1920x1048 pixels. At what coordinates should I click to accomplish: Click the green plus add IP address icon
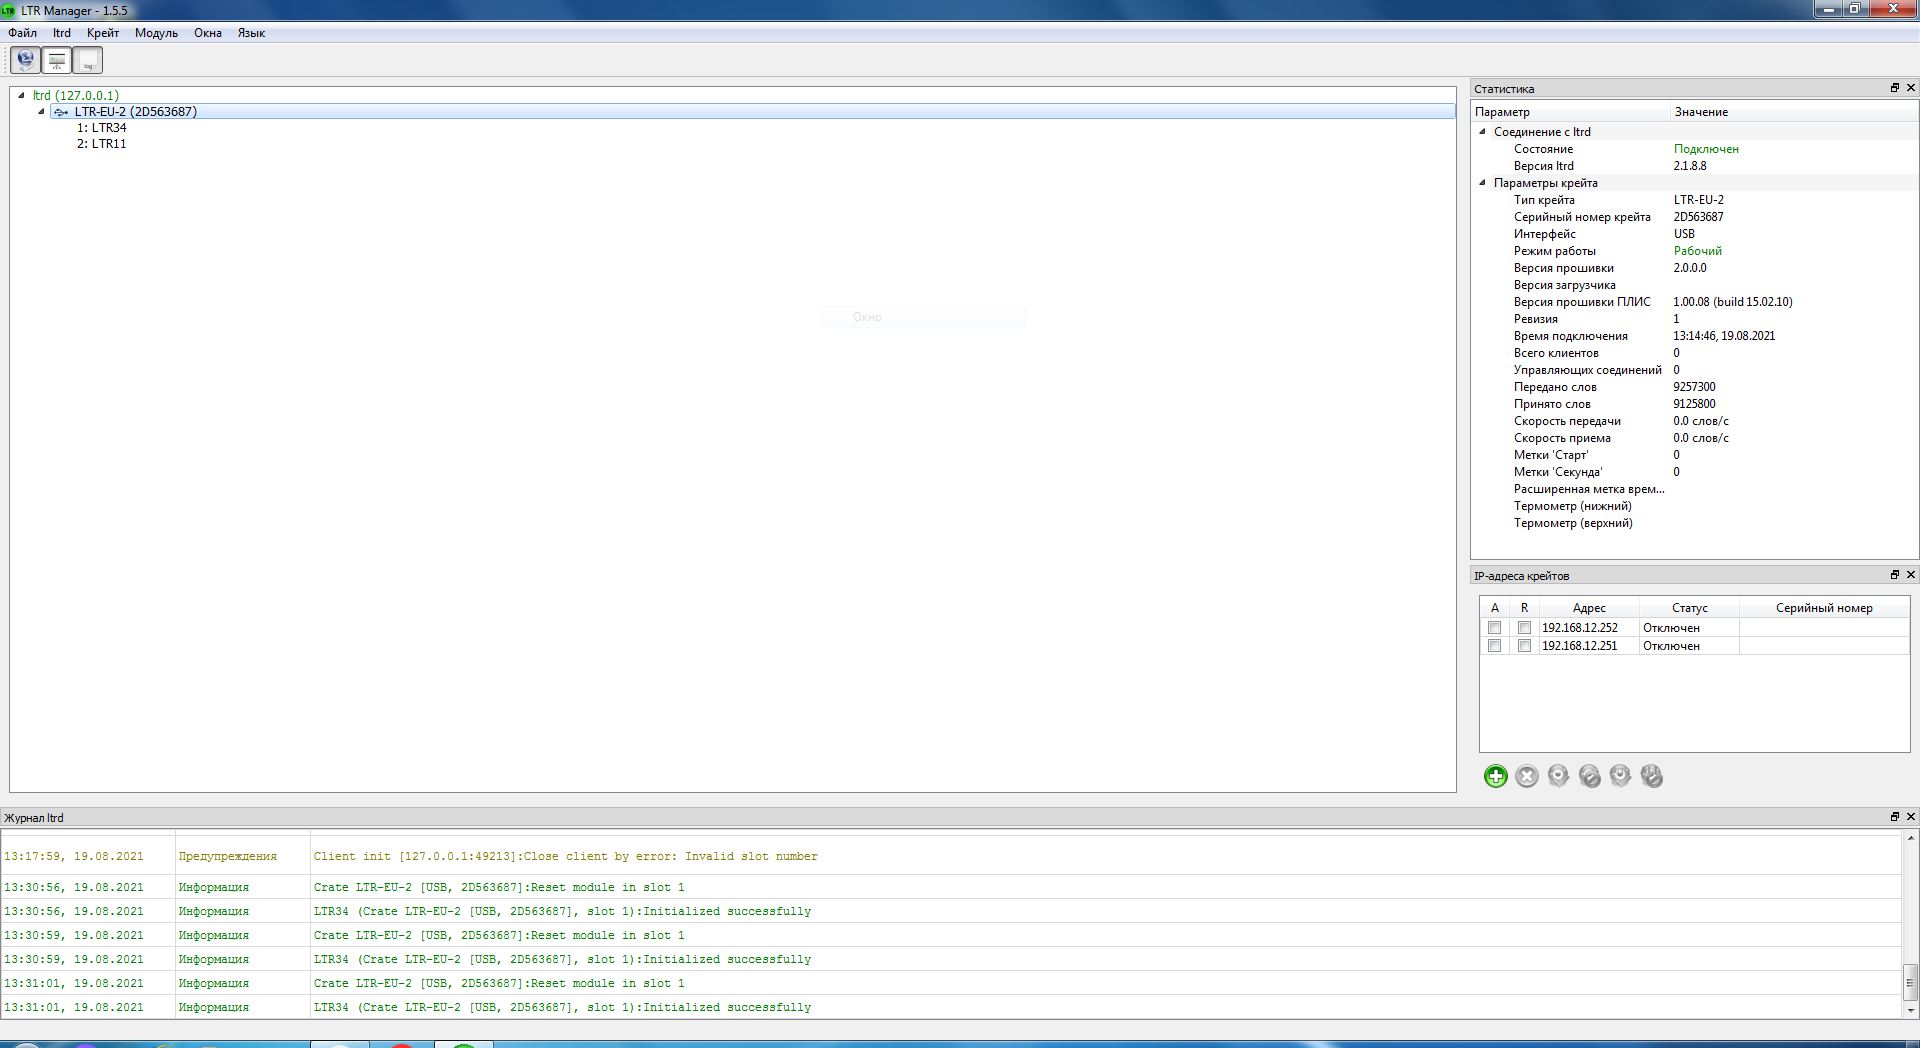[x=1495, y=776]
